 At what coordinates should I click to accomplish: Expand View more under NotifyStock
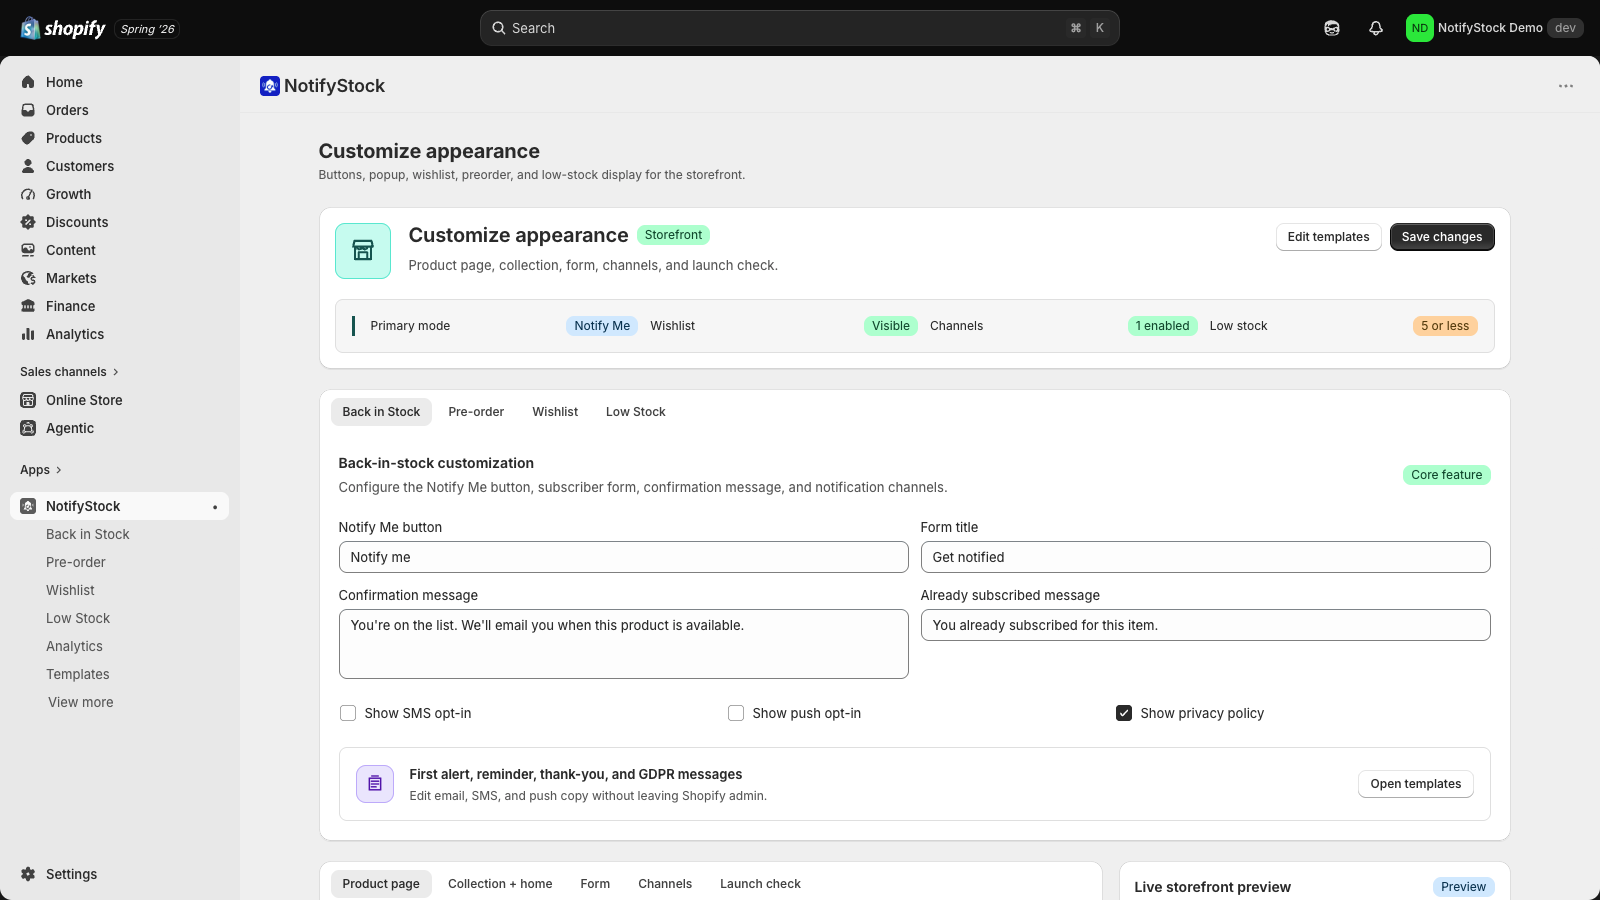tap(80, 702)
